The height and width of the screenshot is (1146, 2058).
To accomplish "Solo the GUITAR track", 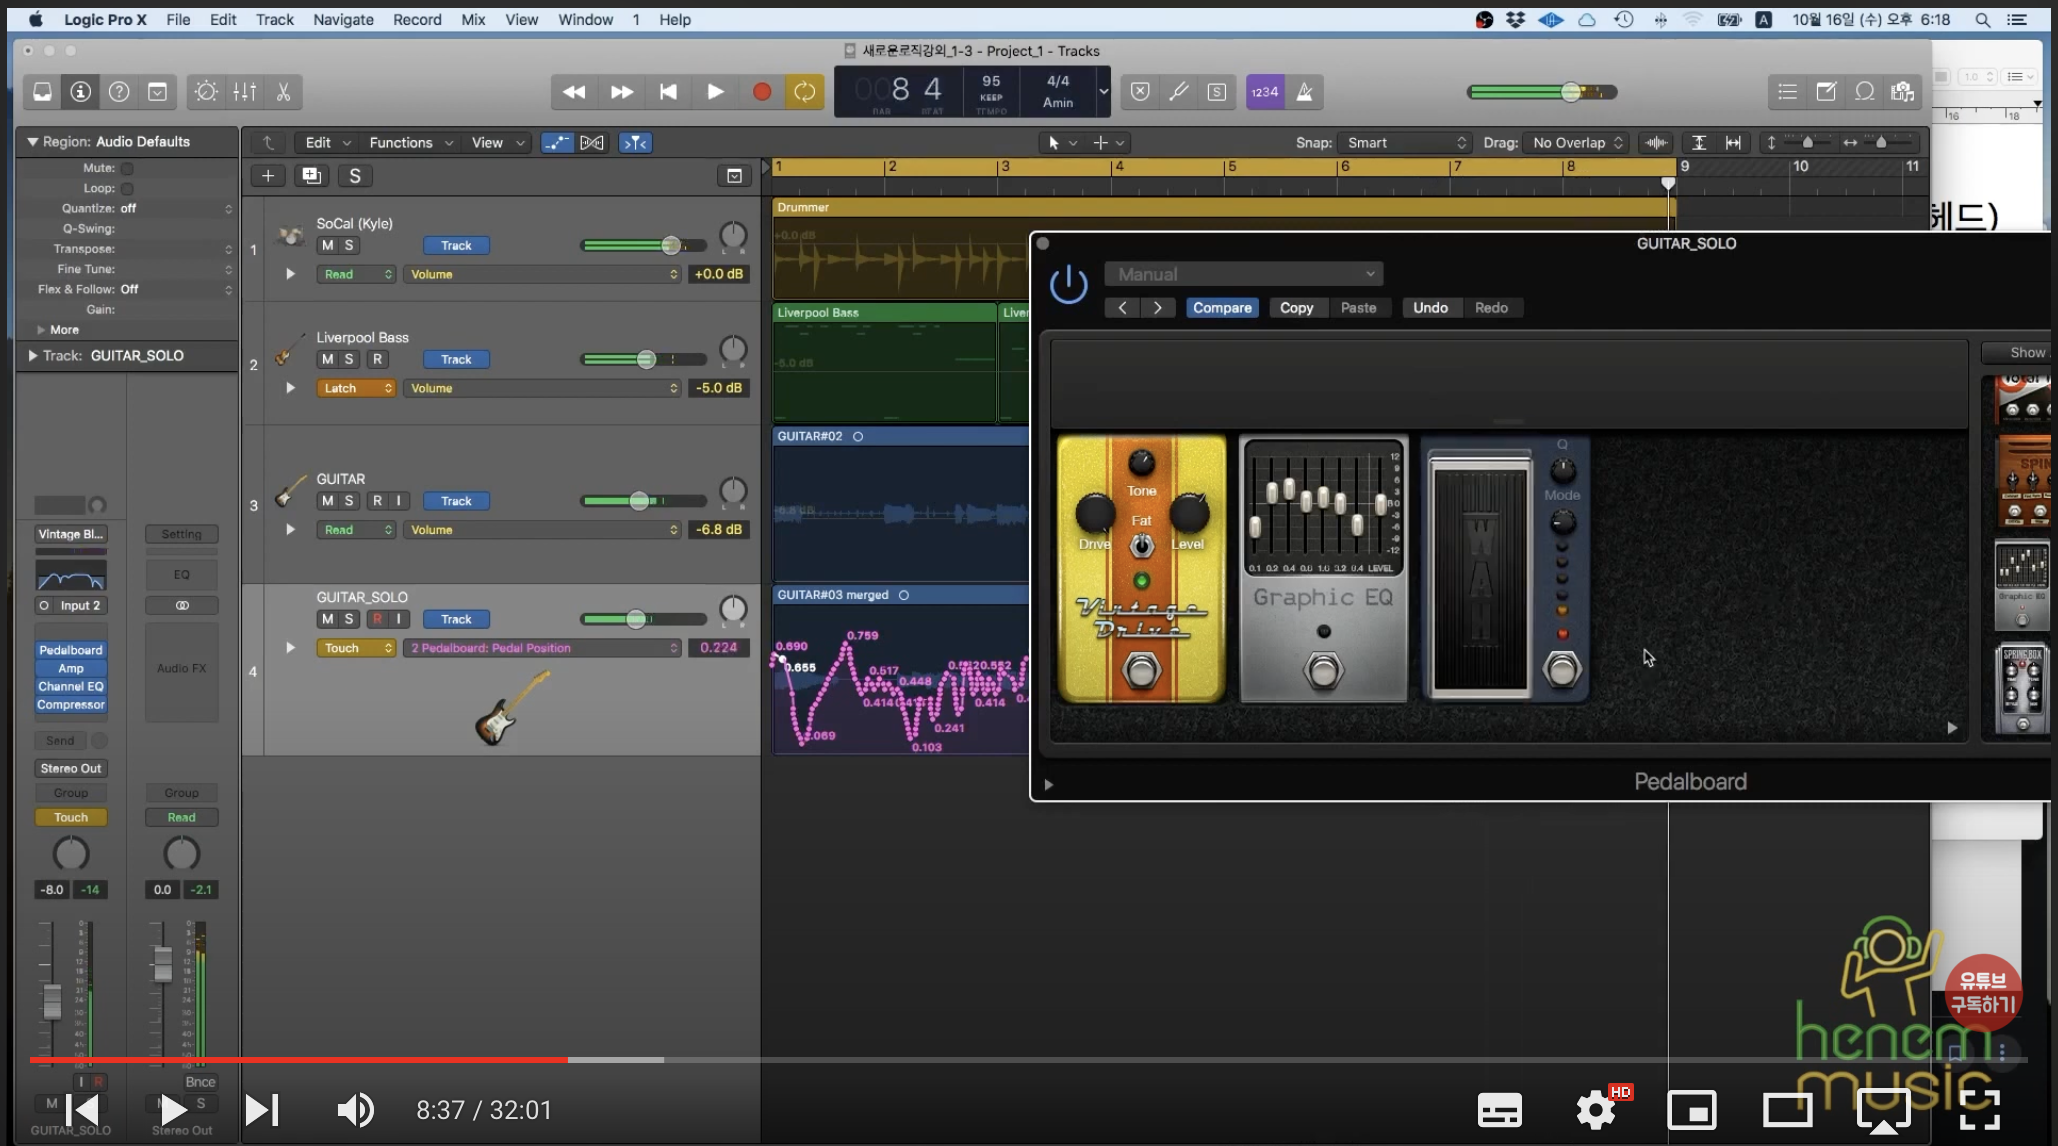I will (x=349, y=501).
